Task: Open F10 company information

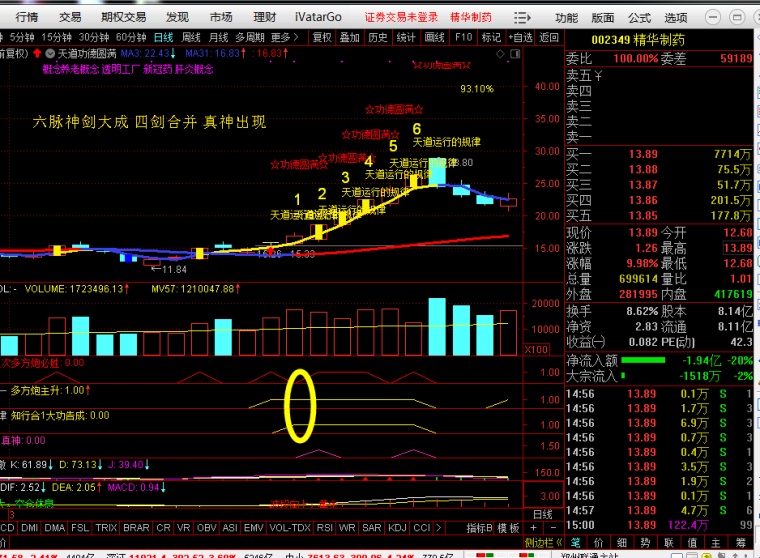Action: pos(463,37)
